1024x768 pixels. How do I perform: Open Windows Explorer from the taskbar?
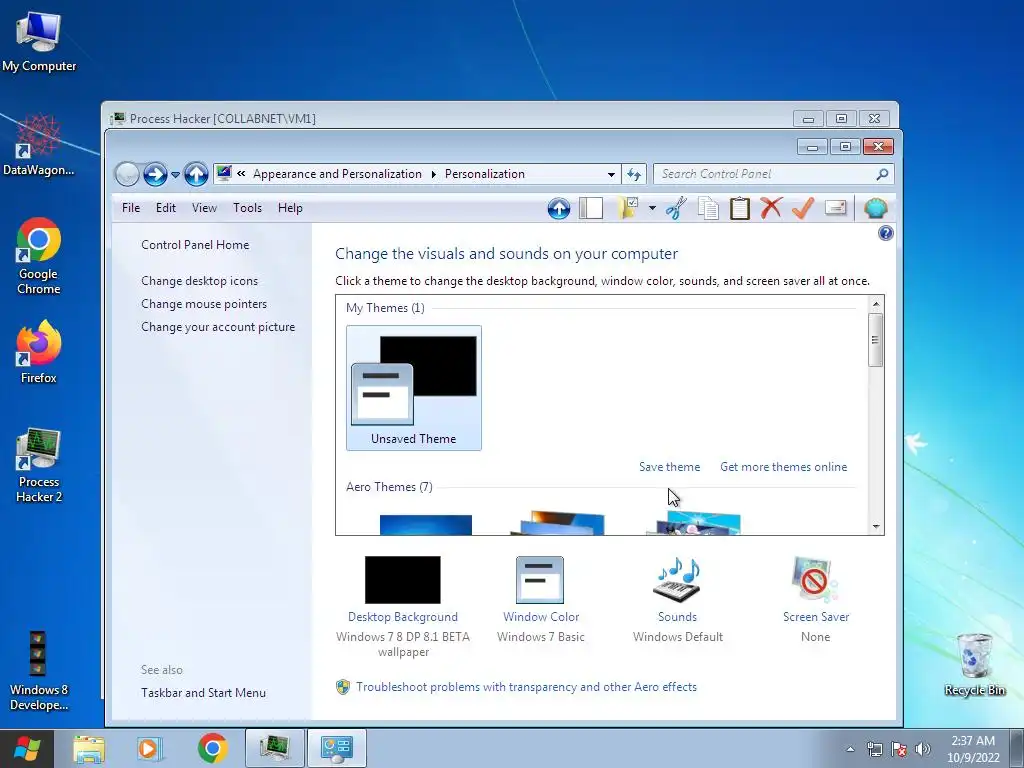tap(89, 748)
